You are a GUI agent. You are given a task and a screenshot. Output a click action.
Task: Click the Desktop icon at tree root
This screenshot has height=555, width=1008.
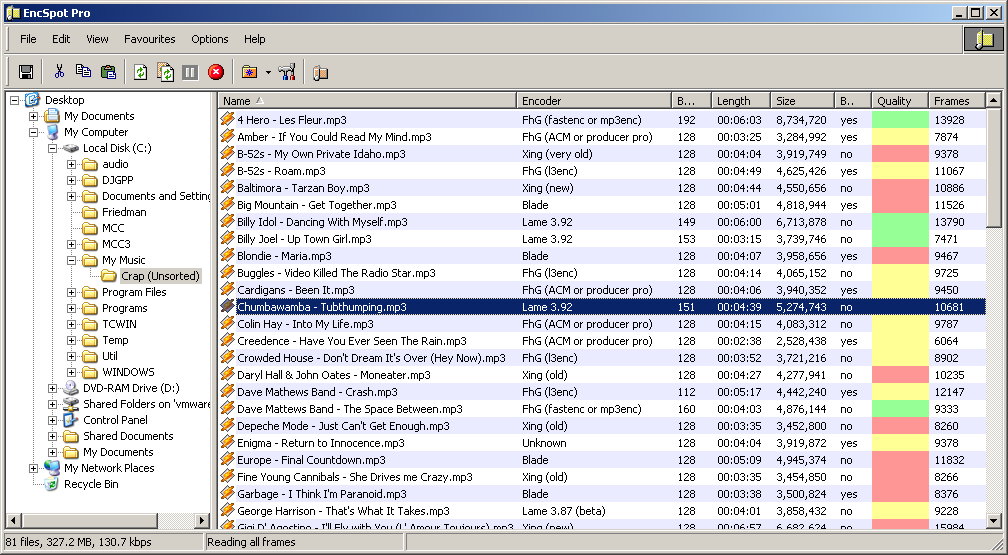click(x=33, y=100)
